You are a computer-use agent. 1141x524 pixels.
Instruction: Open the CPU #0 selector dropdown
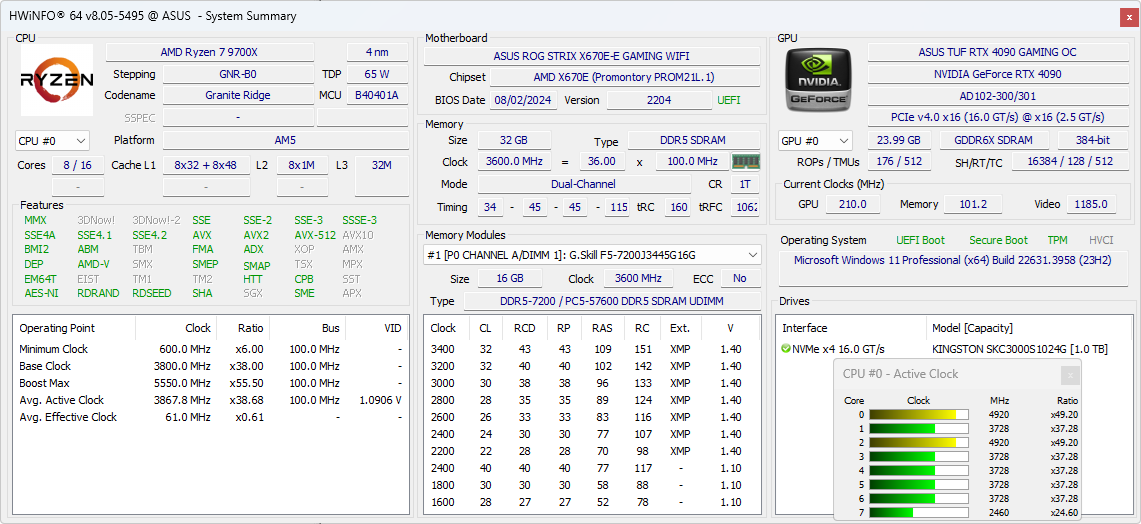(x=52, y=140)
